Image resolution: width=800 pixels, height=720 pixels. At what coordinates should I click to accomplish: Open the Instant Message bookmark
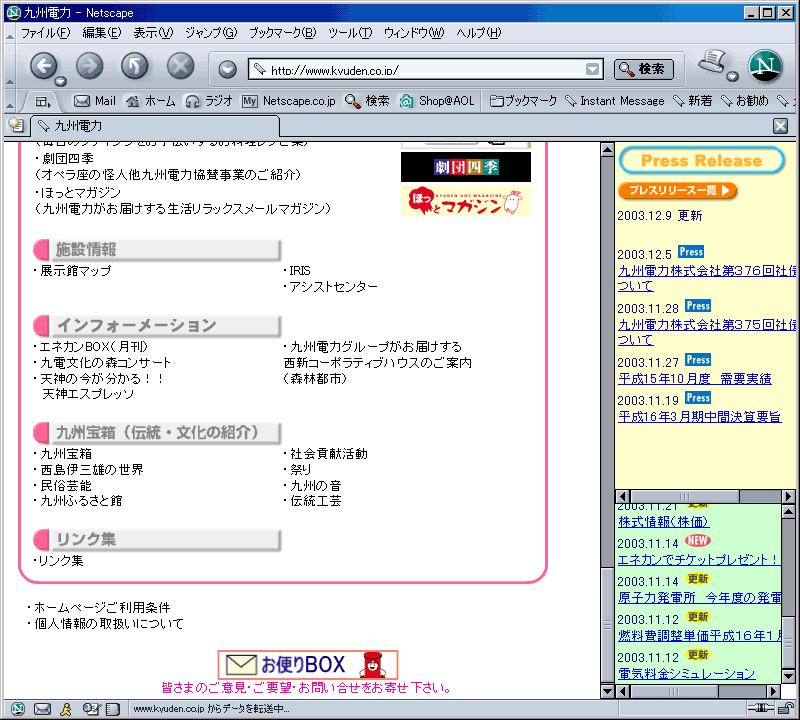[x=615, y=101]
